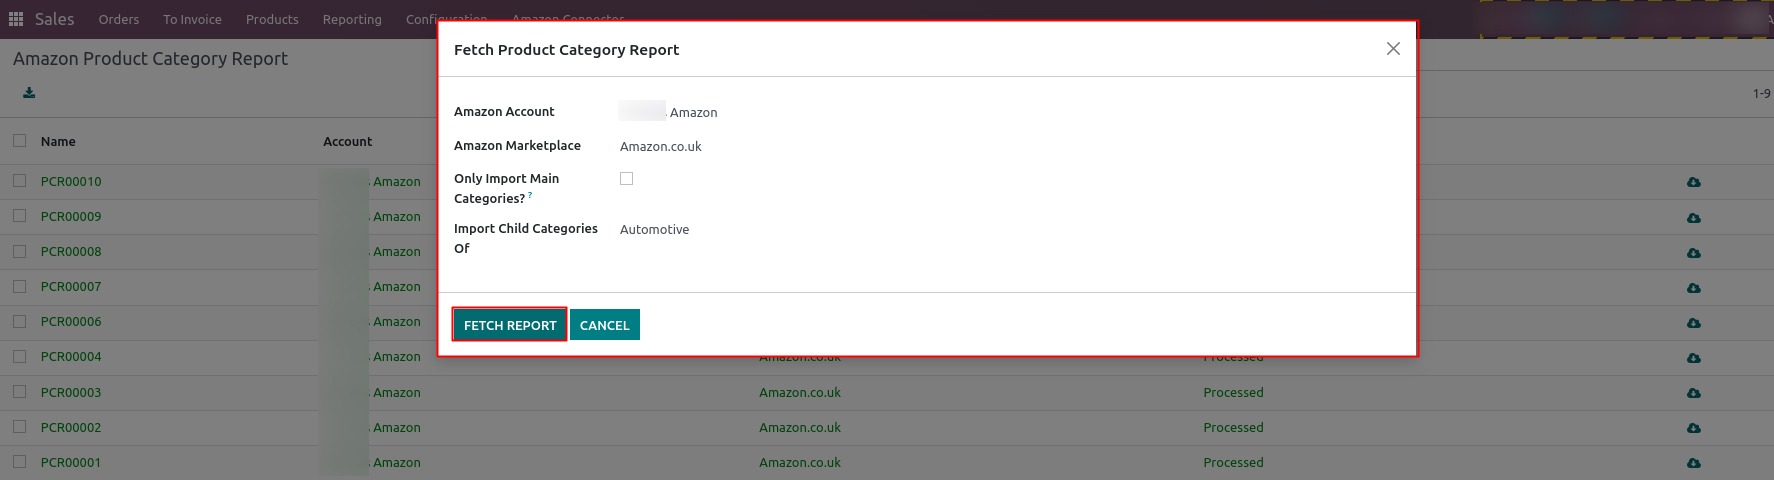Open record PCR00004 link
The image size is (1774, 480).
point(71,356)
